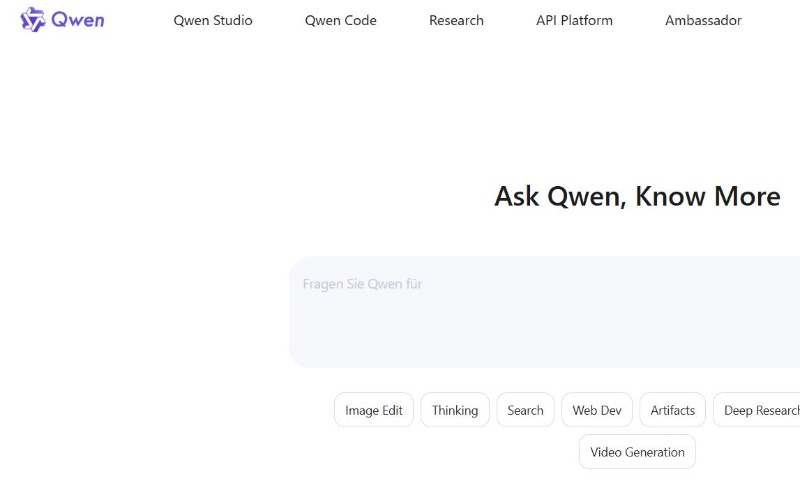Screen dimensions: 800x483
Task: Open the Qwen Code menu item
Action: click(340, 20)
